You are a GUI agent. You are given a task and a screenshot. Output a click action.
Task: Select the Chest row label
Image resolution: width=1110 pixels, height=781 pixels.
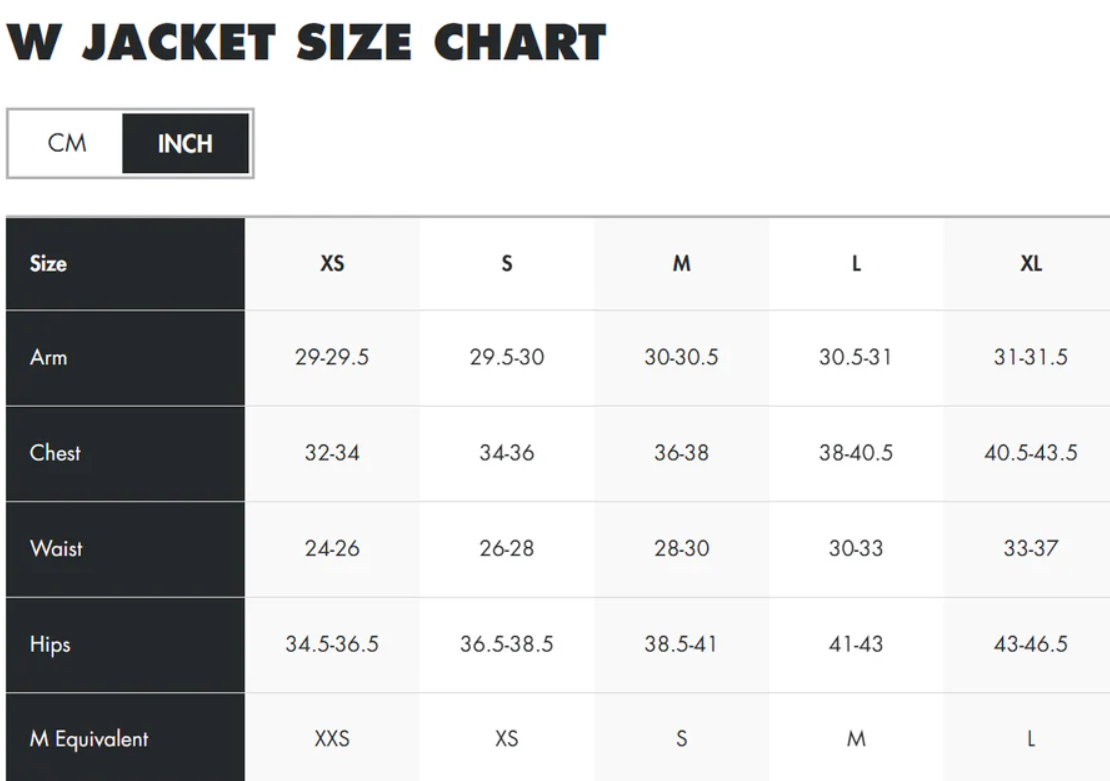coord(55,452)
